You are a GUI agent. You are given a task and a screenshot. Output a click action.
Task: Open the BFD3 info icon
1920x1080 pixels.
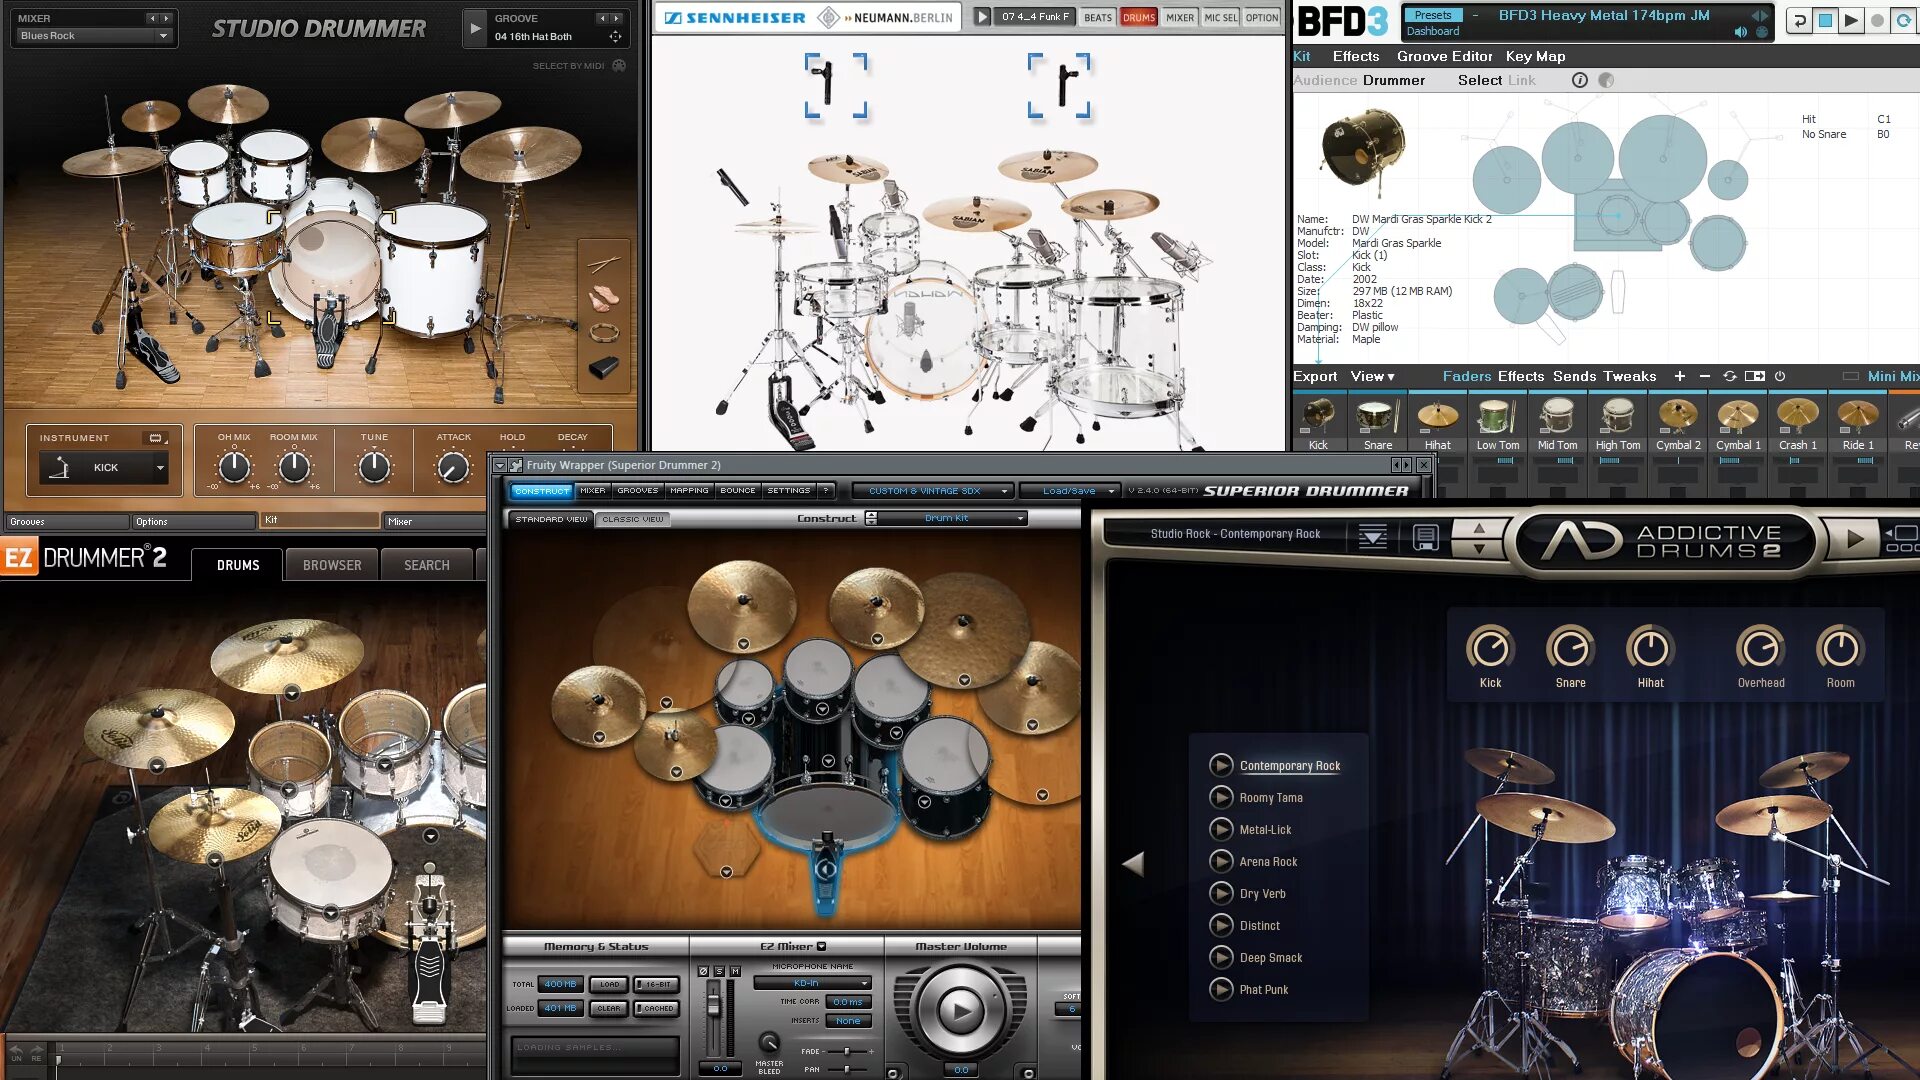[1580, 80]
